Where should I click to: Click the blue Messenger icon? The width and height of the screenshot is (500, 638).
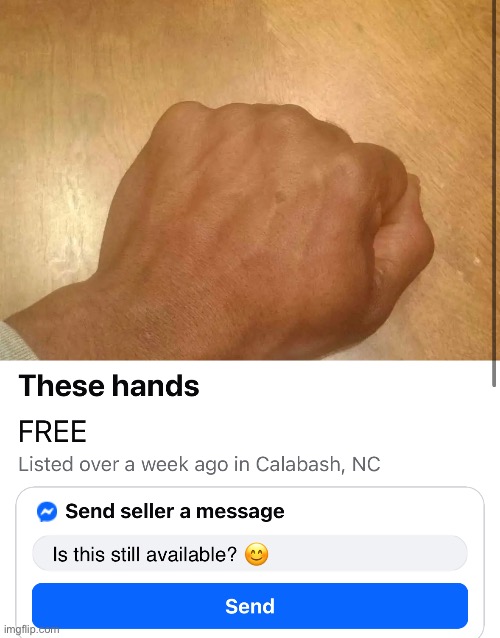tap(47, 511)
